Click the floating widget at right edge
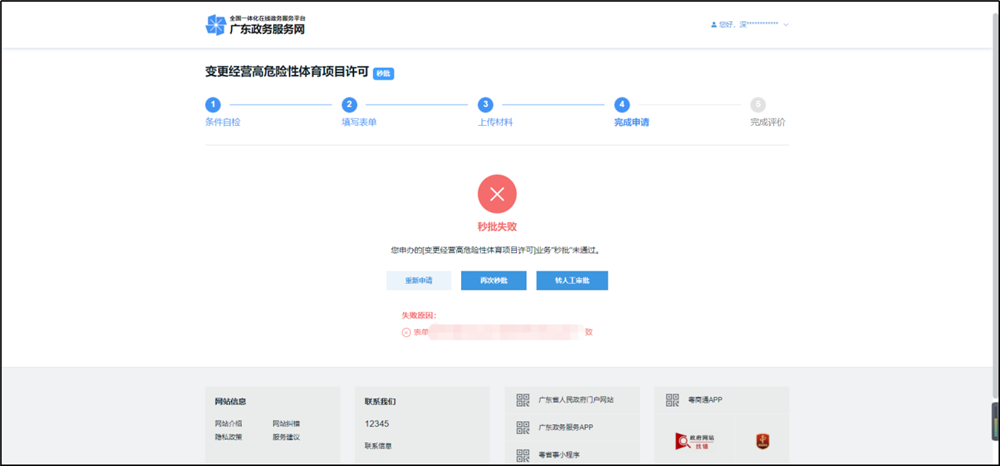The width and height of the screenshot is (1000, 466). click(996, 421)
